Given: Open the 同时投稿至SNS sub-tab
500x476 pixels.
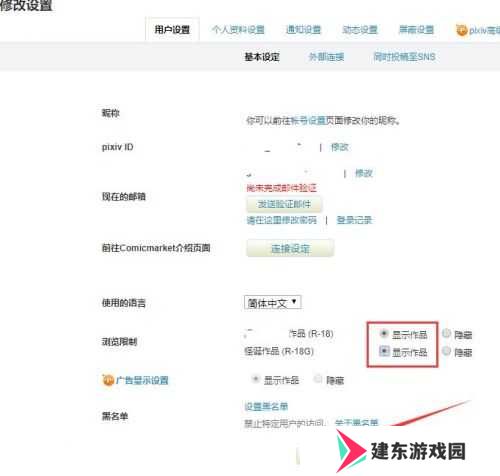Looking at the screenshot, I should [404, 57].
